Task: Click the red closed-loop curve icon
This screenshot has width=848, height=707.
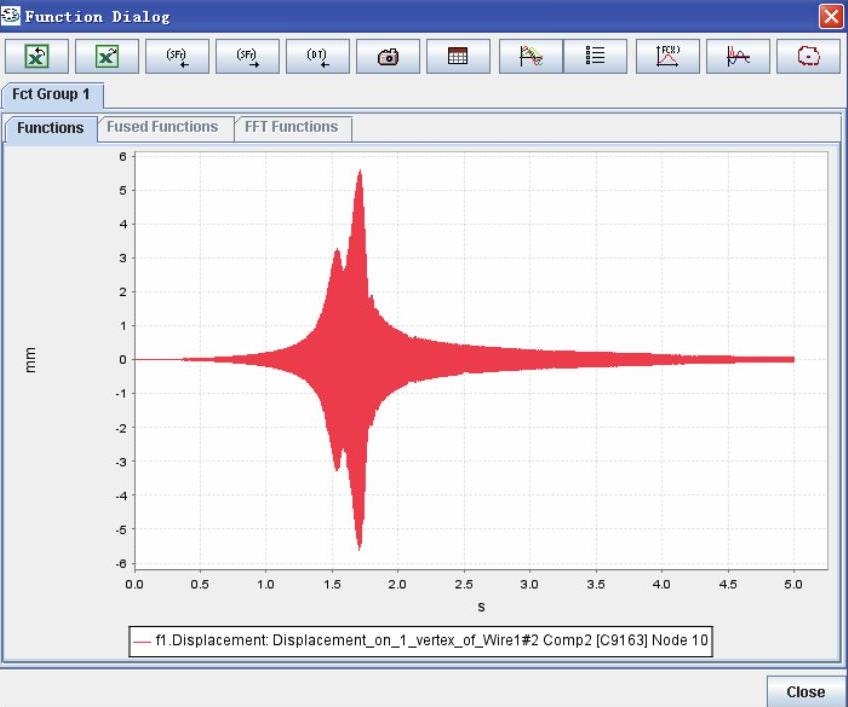Action: pyautogui.click(x=808, y=57)
